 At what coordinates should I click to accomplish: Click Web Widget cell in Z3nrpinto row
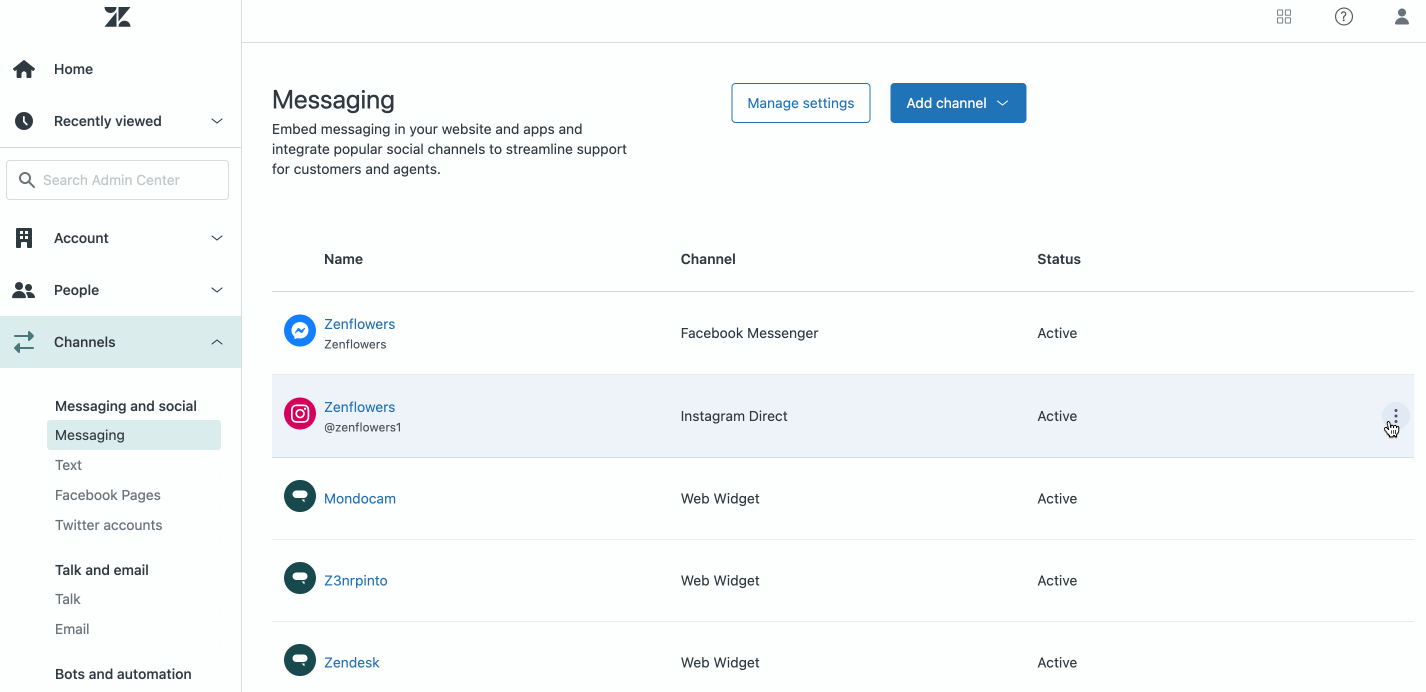[720, 580]
